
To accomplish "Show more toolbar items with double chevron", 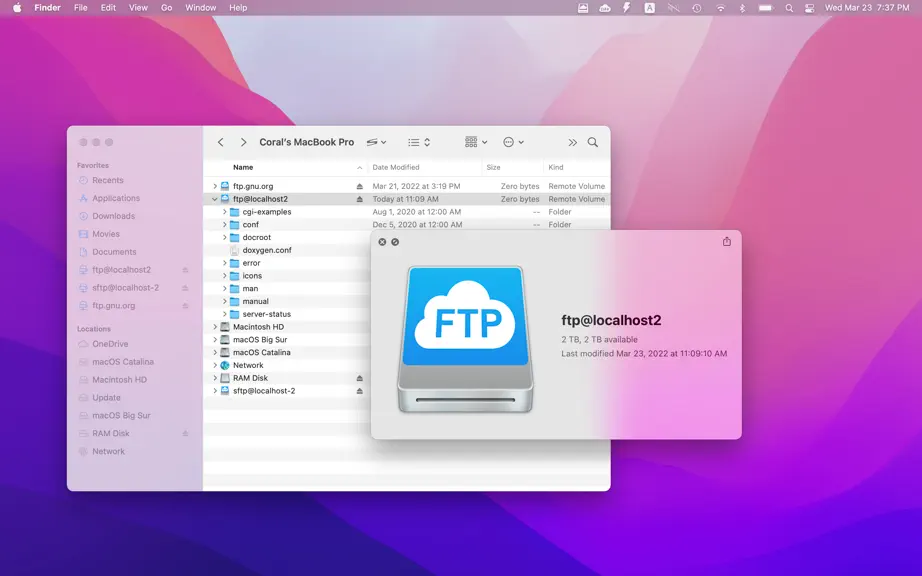I will 572,142.
